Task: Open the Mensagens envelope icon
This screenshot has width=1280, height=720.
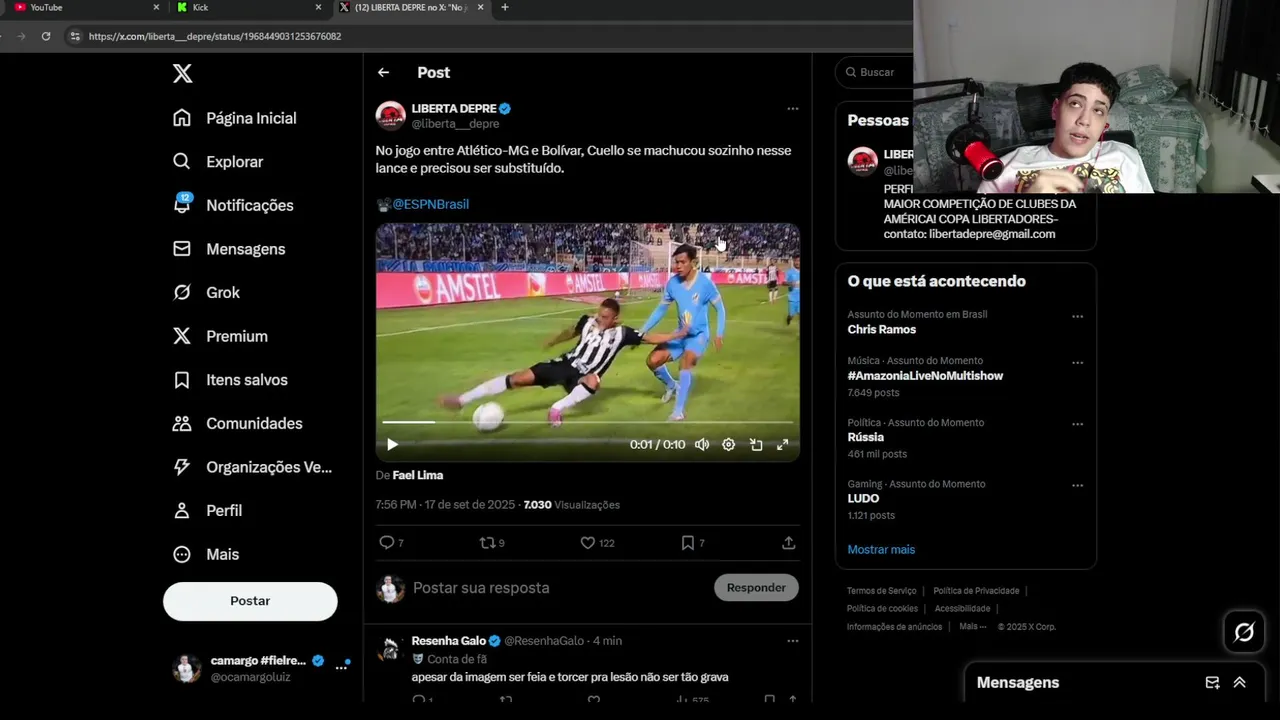Action: [x=182, y=249]
